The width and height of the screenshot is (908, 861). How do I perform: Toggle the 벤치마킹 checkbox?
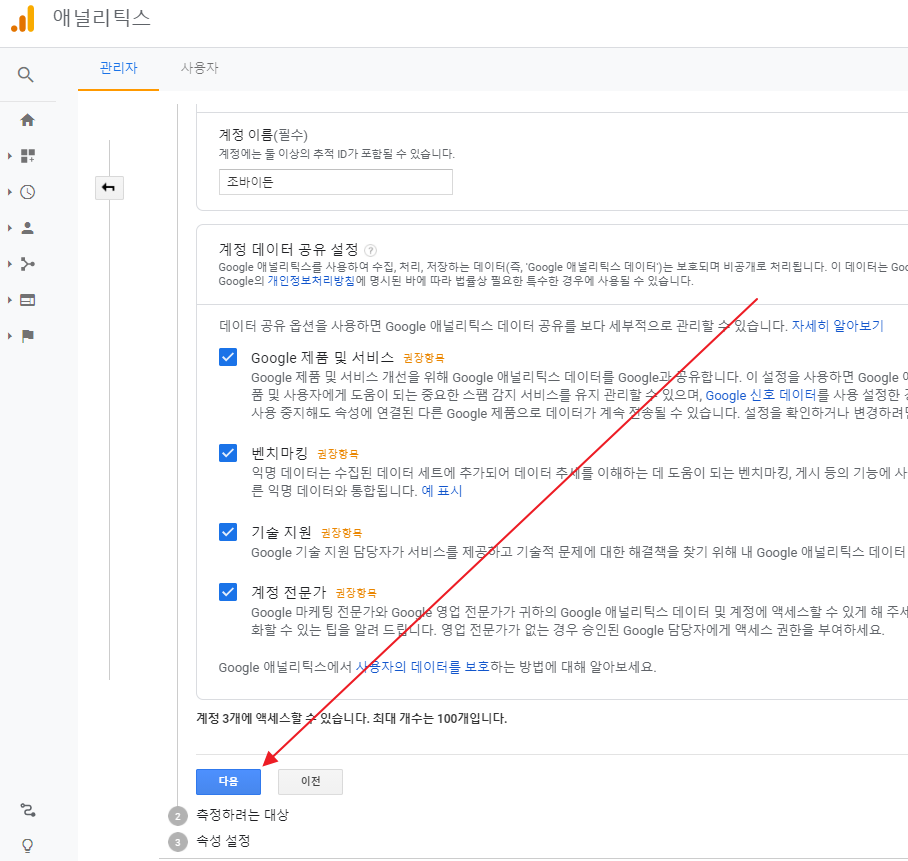tap(228, 453)
